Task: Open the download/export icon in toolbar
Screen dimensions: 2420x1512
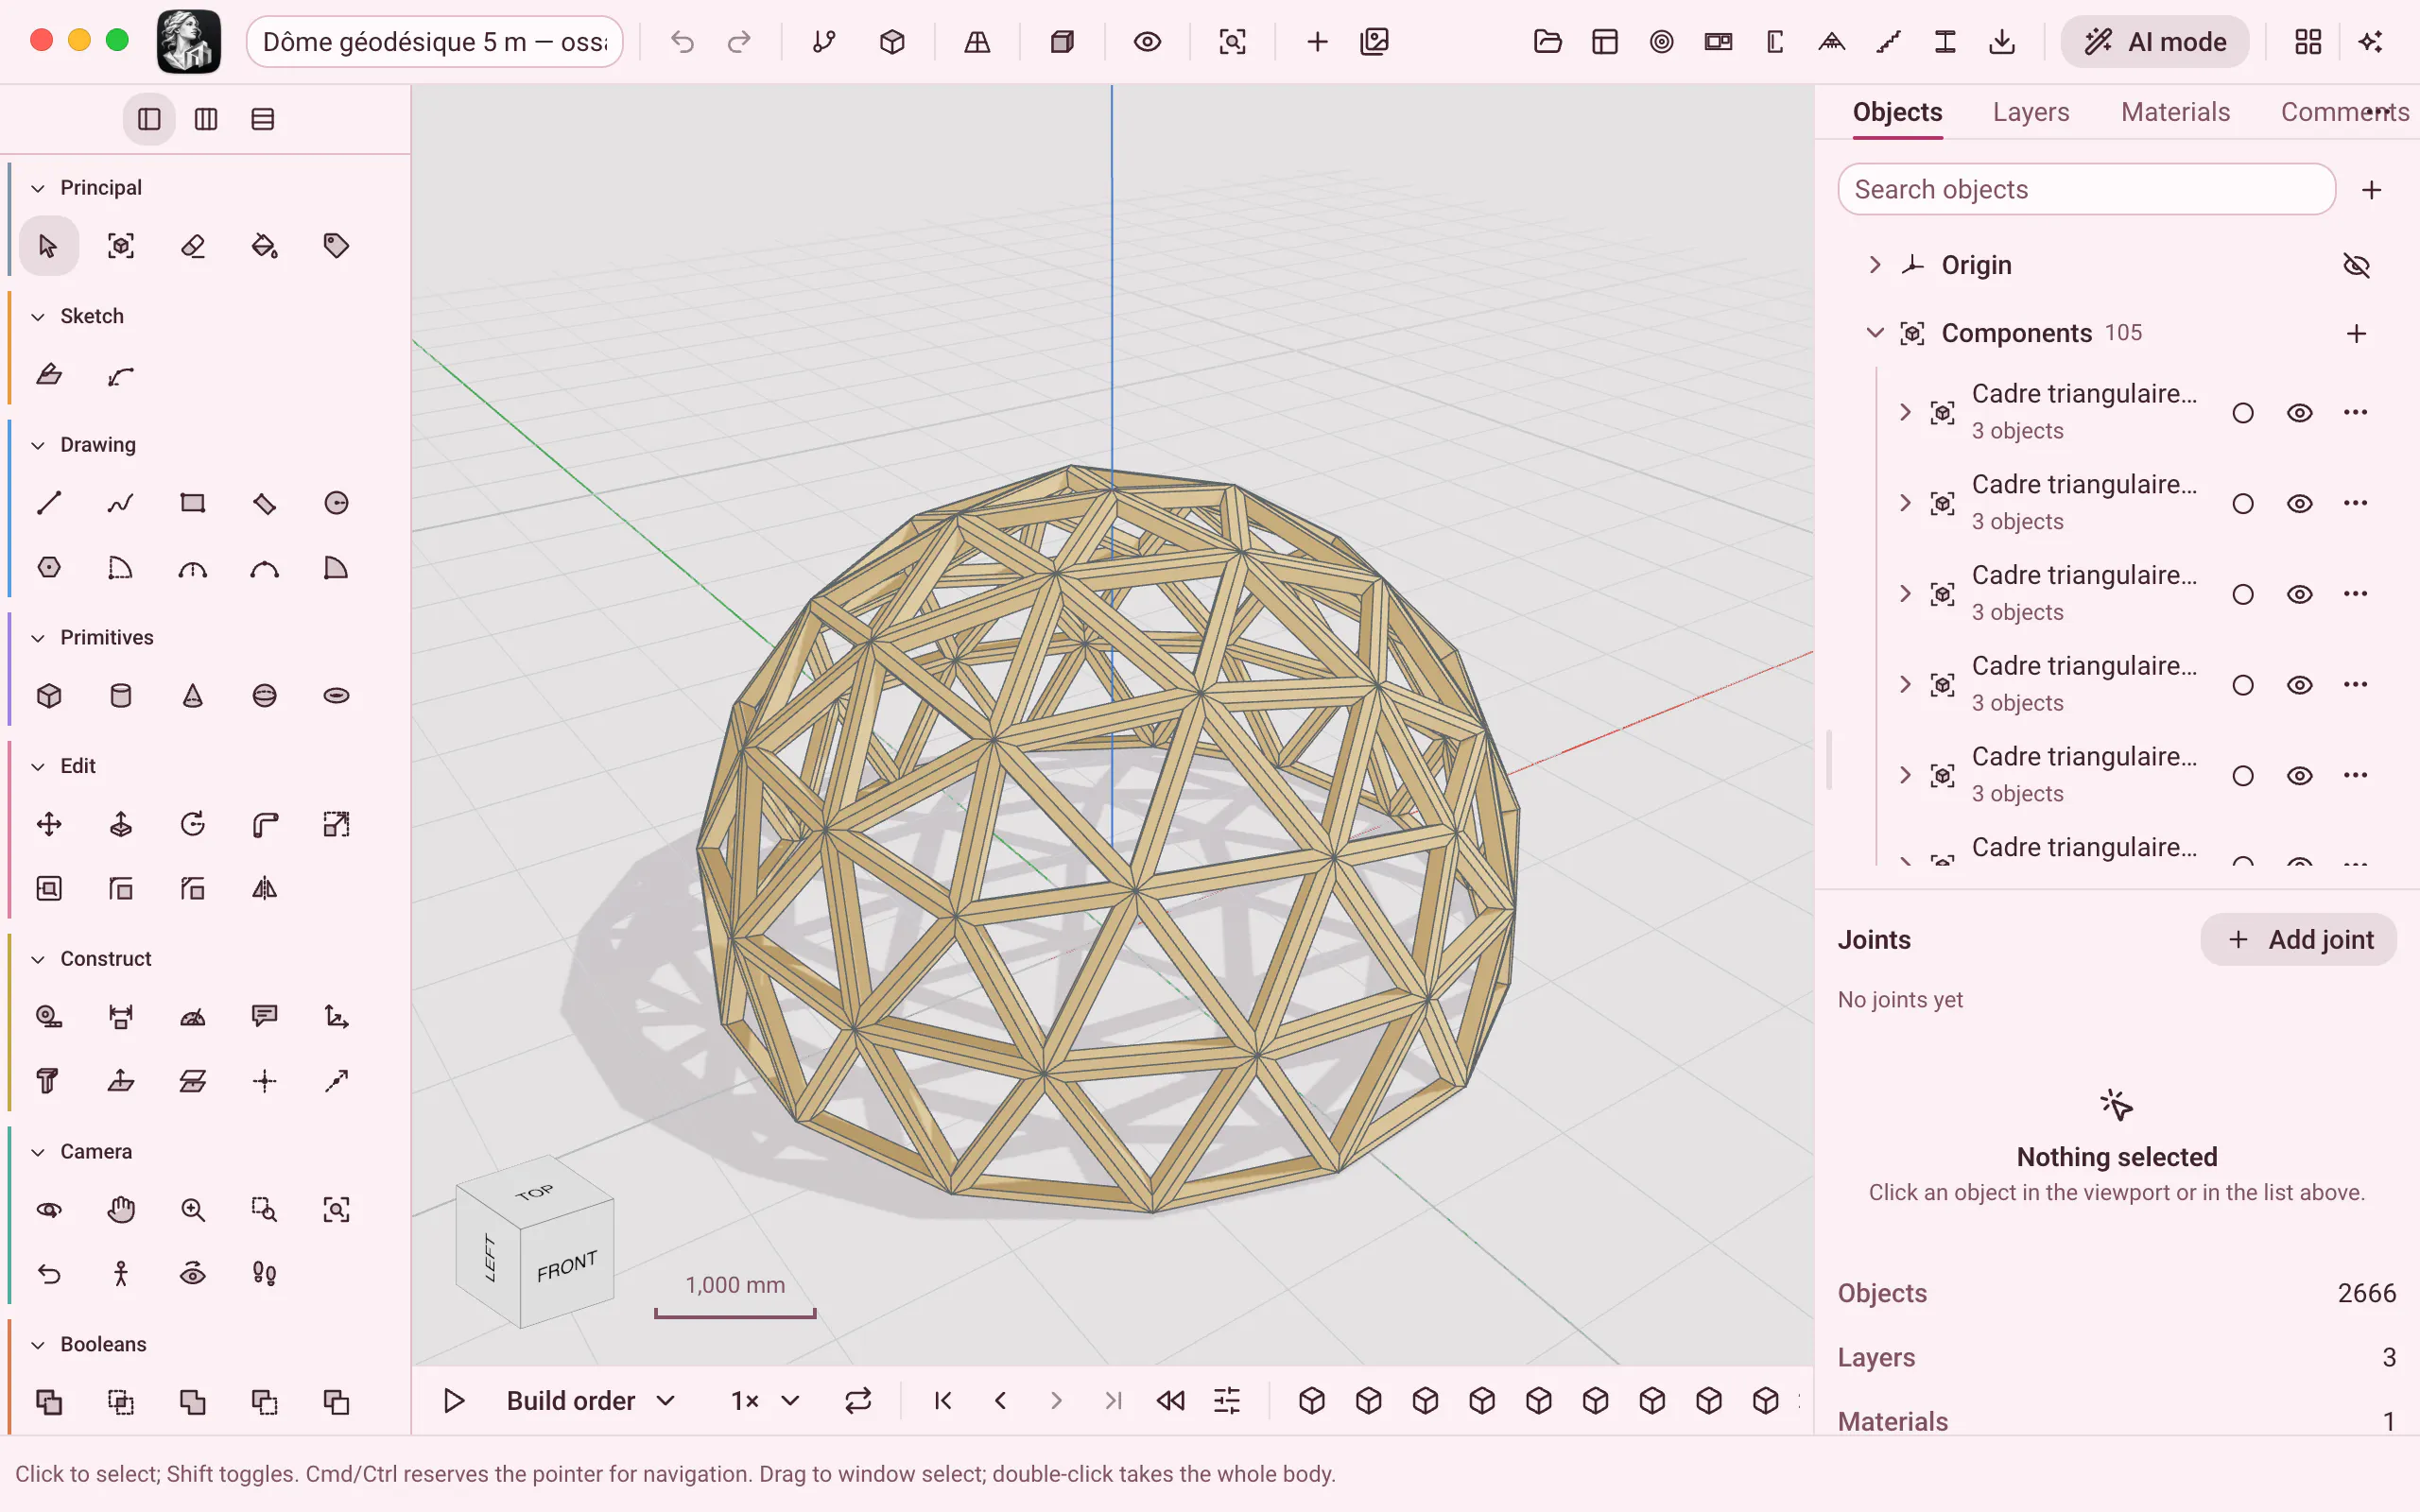Action: 2002,42
